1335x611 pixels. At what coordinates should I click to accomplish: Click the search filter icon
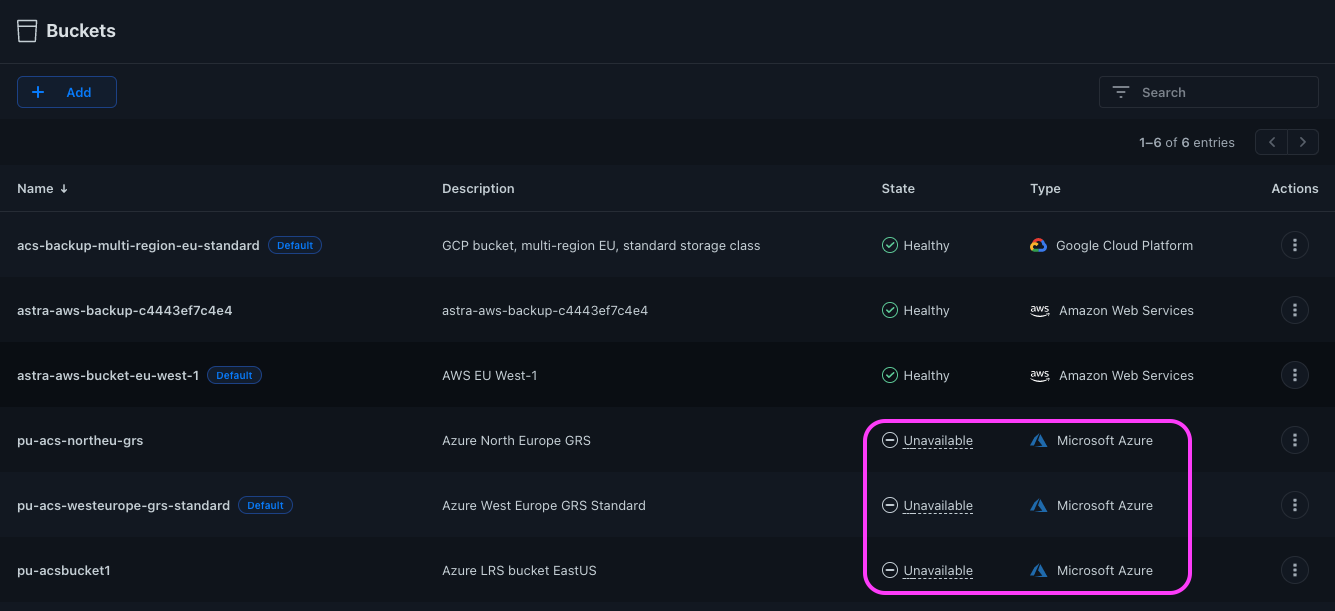pos(1121,92)
